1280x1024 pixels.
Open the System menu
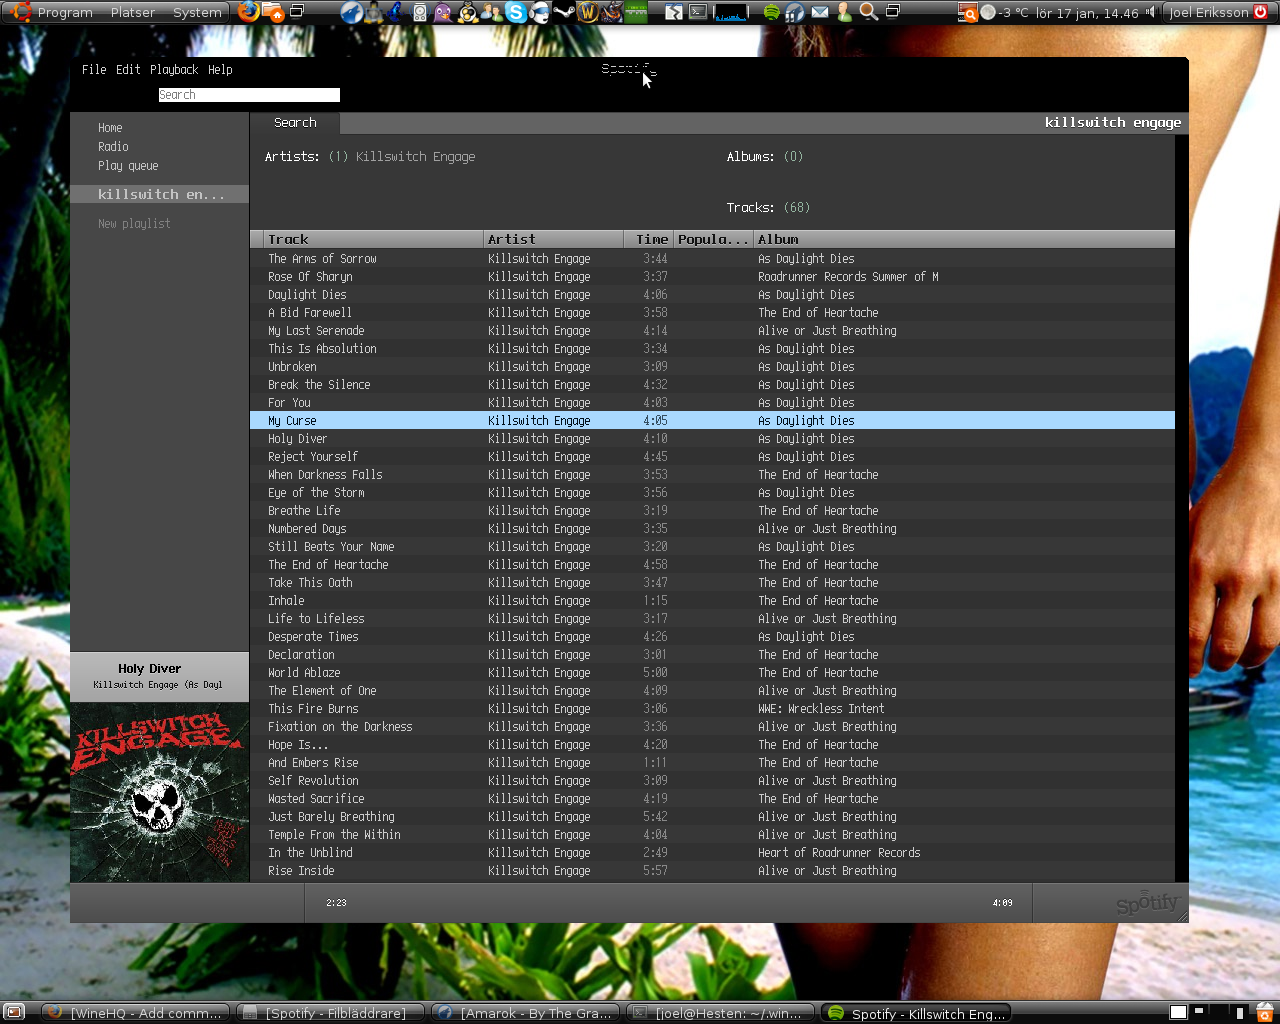197,13
